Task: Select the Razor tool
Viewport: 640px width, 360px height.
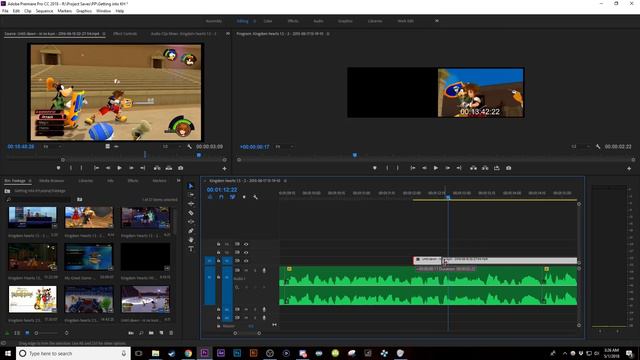Action: [x=191, y=213]
